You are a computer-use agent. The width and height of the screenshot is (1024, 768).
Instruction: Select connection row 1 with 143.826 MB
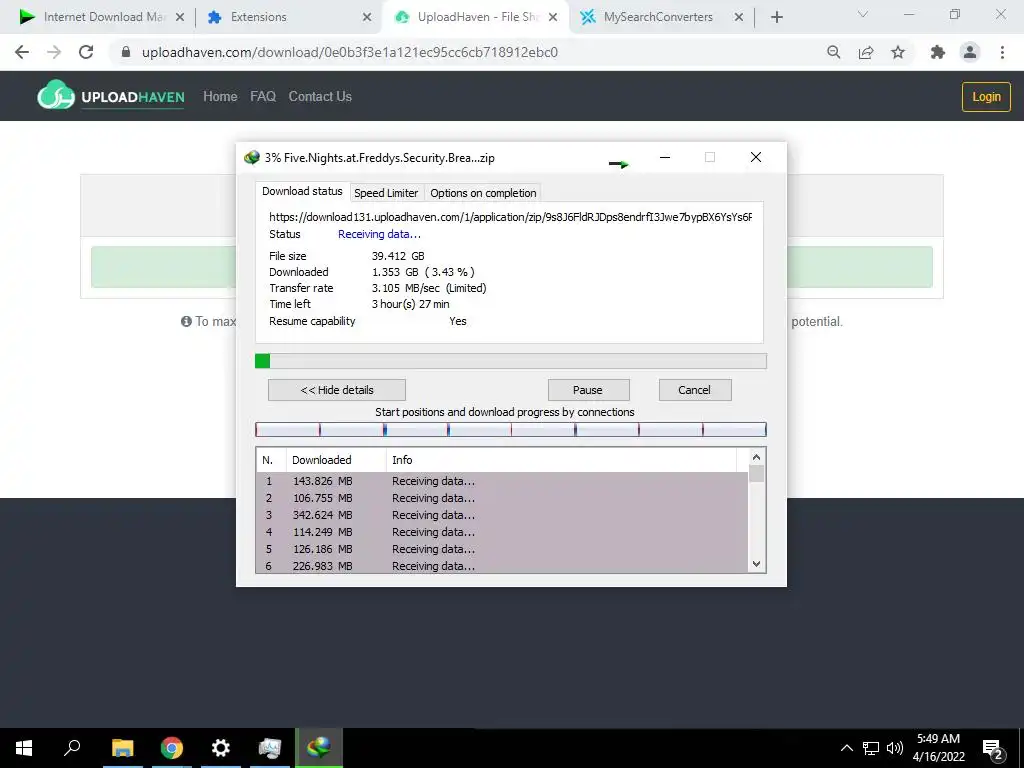tap(502, 481)
